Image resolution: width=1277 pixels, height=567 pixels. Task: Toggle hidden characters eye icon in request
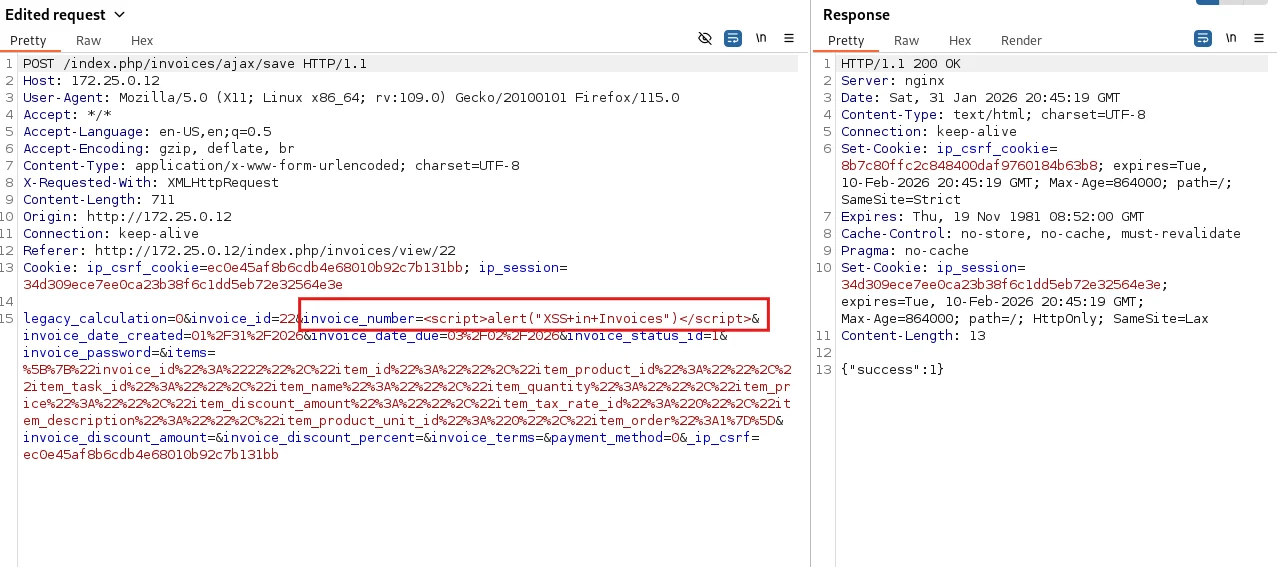pos(705,38)
